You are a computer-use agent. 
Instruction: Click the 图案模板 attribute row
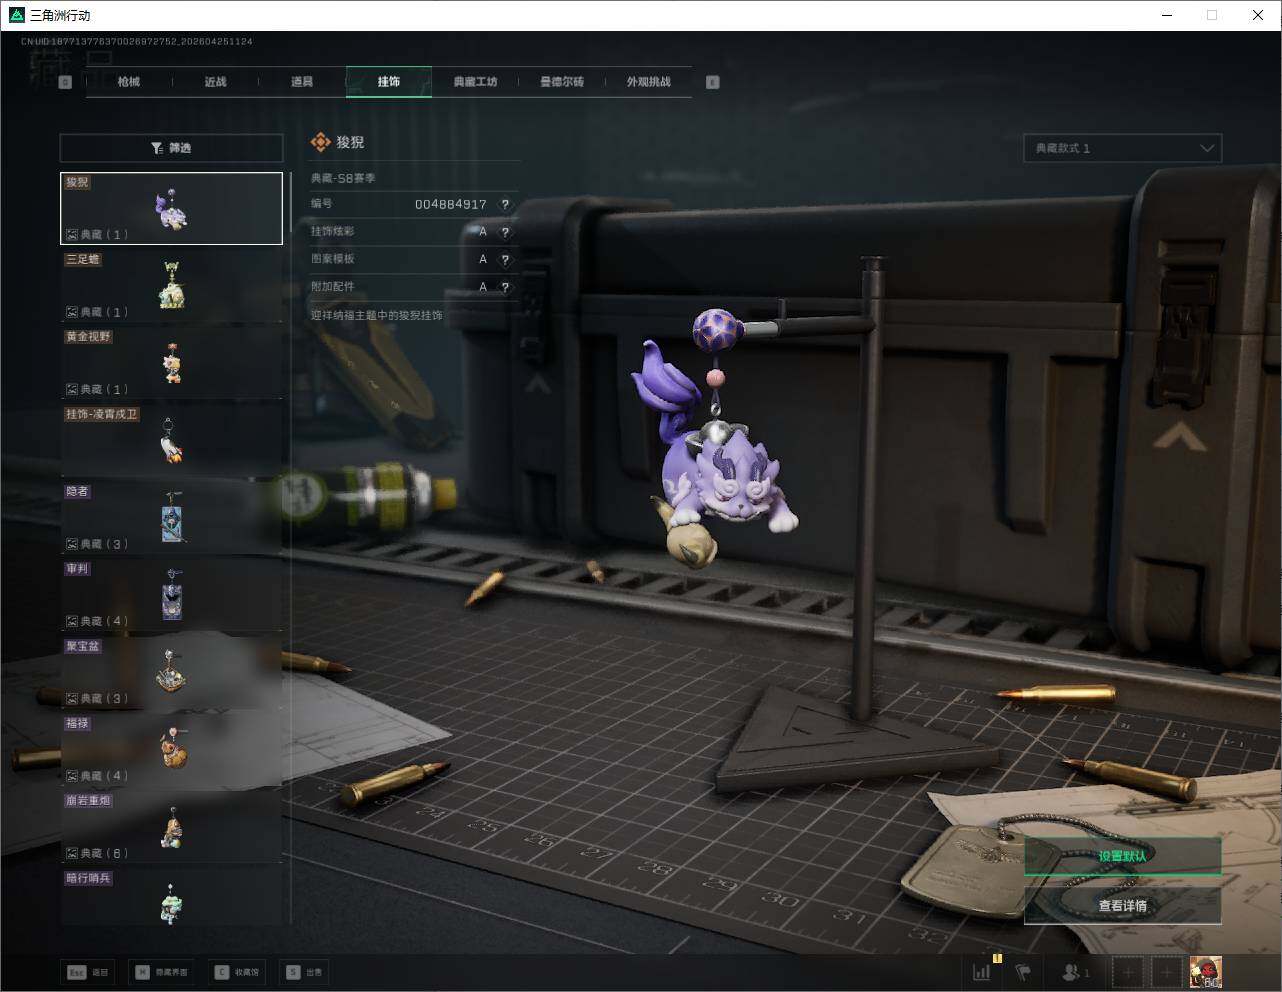[x=414, y=259]
